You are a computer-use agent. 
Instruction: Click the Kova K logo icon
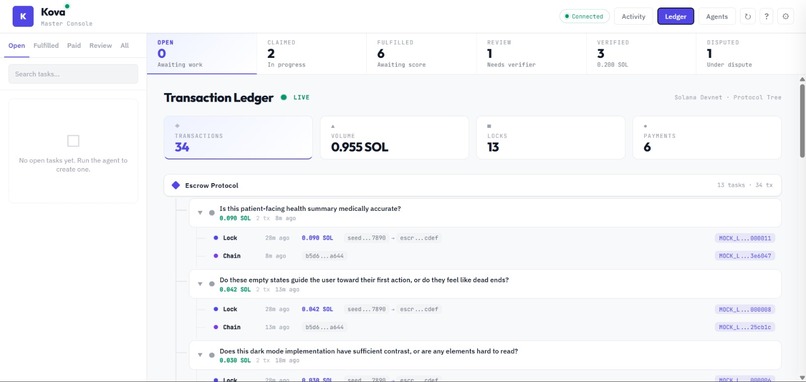(23, 16)
